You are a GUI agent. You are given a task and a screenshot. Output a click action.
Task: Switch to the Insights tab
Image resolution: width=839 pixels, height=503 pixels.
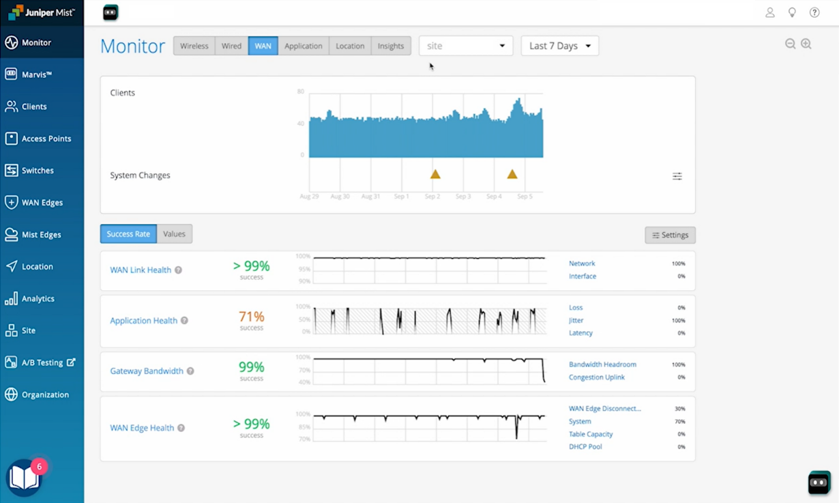tap(391, 46)
